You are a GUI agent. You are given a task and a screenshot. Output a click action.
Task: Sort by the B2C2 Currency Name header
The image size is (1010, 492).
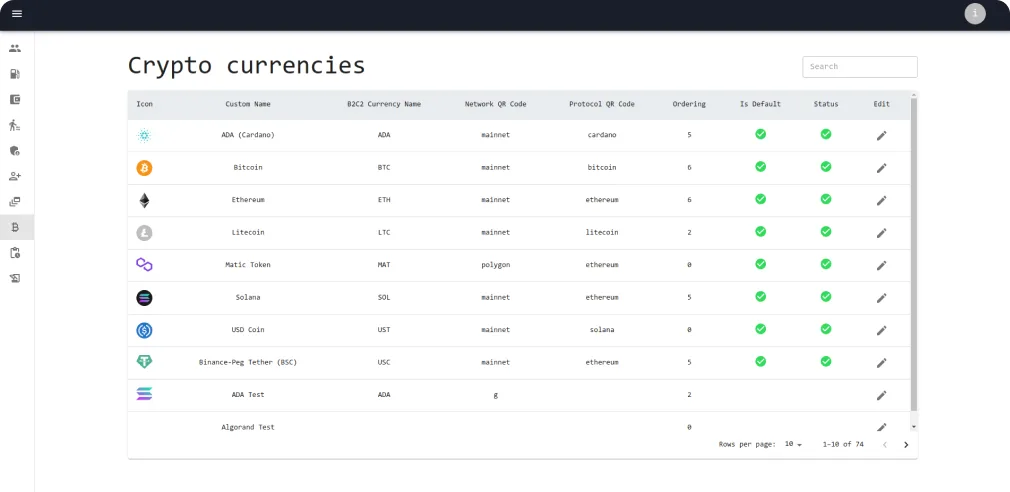pyautogui.click(x=384, y=104)
